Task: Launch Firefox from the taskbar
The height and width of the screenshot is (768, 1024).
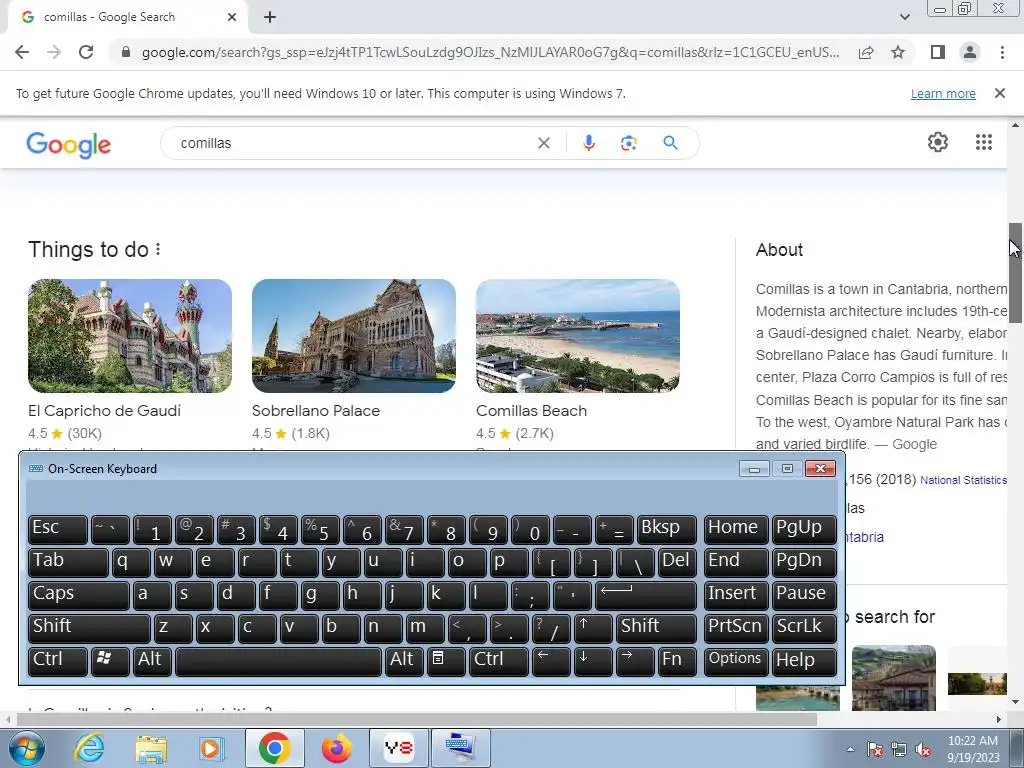Action: pyautogui.click(x=336, y=748)
